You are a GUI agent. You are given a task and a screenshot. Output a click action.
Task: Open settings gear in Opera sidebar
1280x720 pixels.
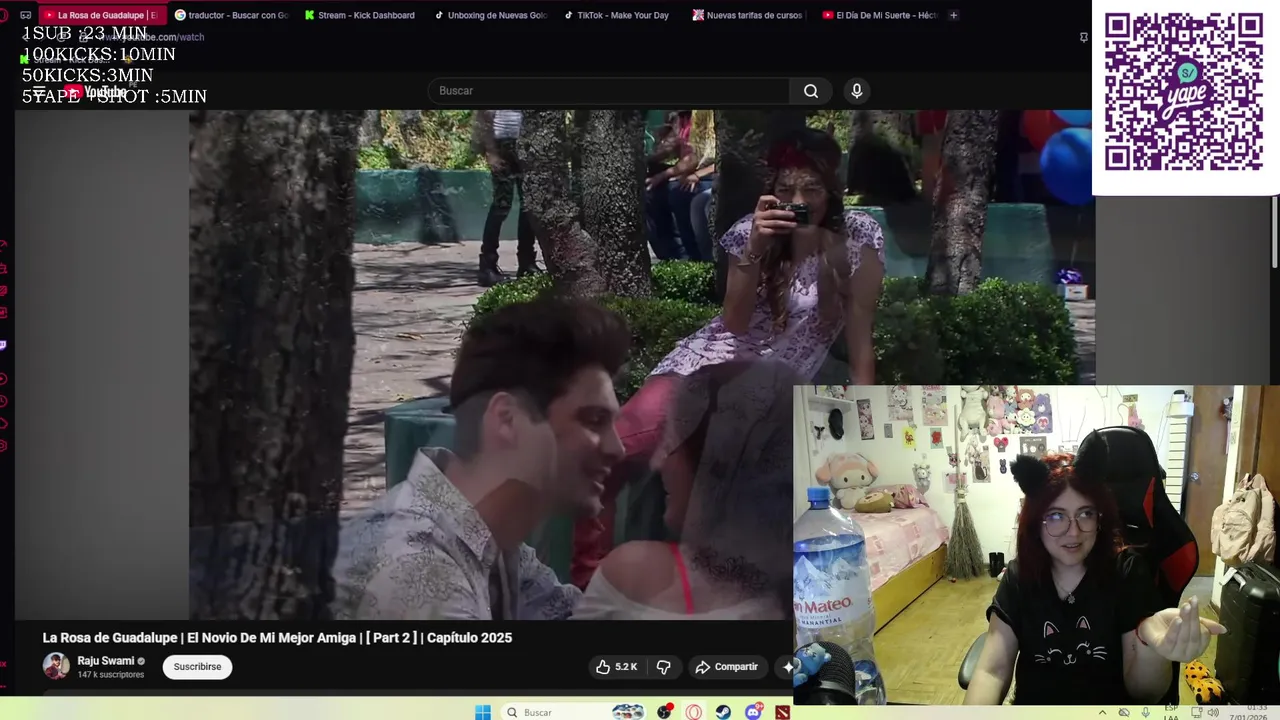click(x=4, y=445)
